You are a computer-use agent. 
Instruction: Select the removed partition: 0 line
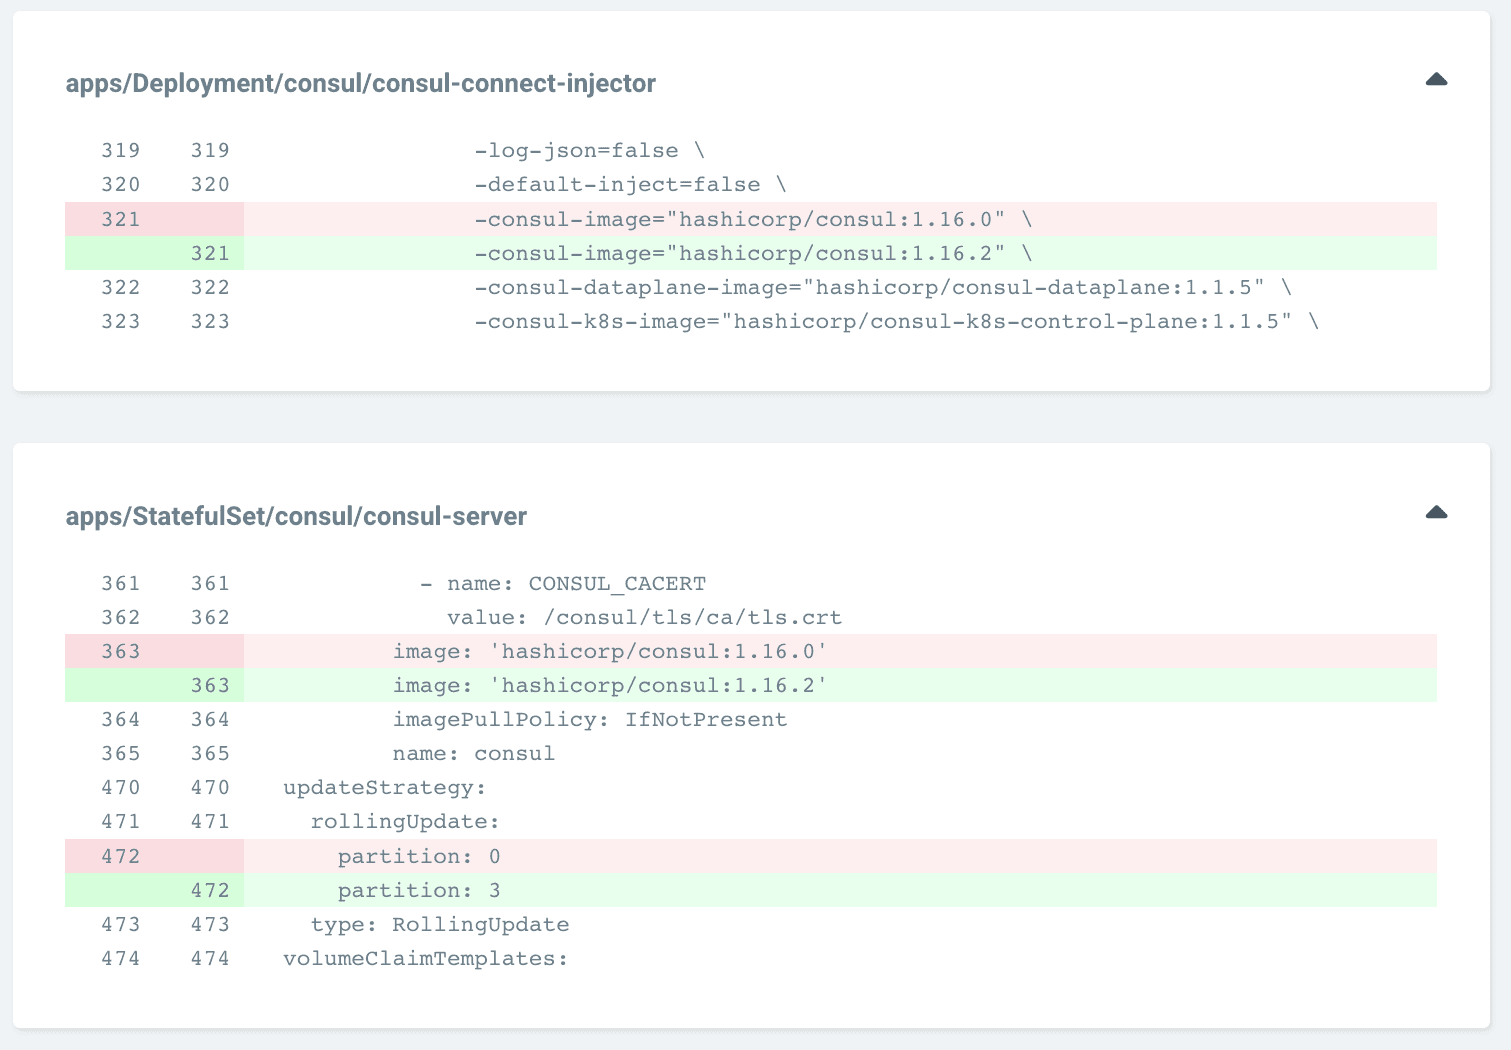tap(419, 857)
